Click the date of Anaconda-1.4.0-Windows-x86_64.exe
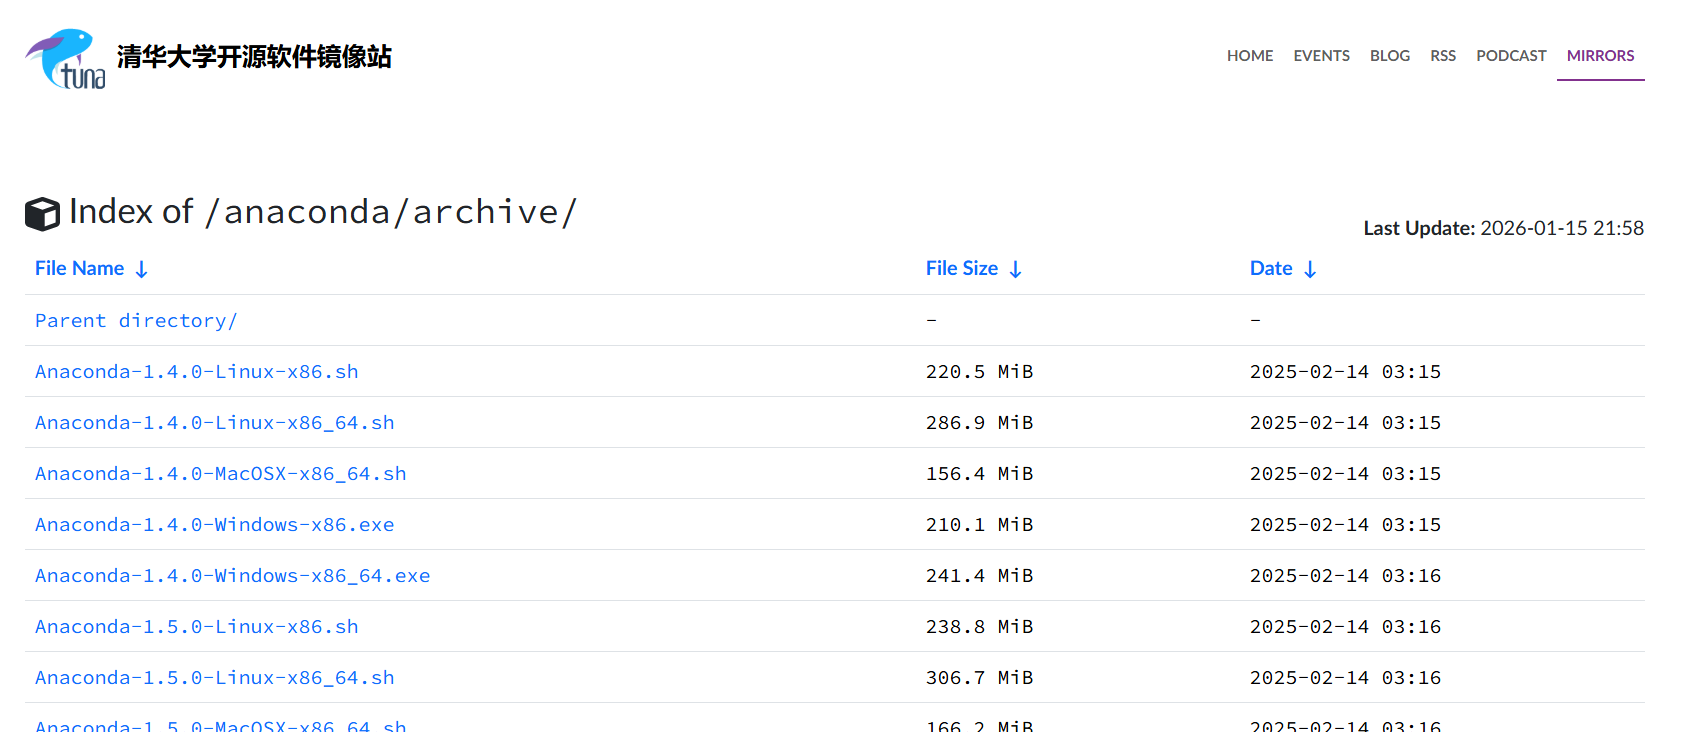This screenshot has height=732, width=1688. [x=1346, y=576]
